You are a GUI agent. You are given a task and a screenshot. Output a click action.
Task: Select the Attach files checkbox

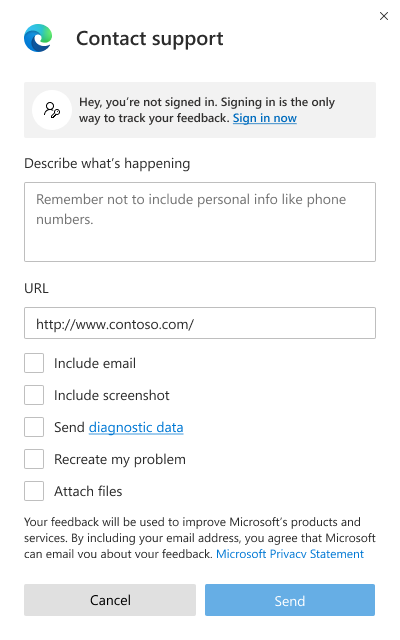click(34, 491)
